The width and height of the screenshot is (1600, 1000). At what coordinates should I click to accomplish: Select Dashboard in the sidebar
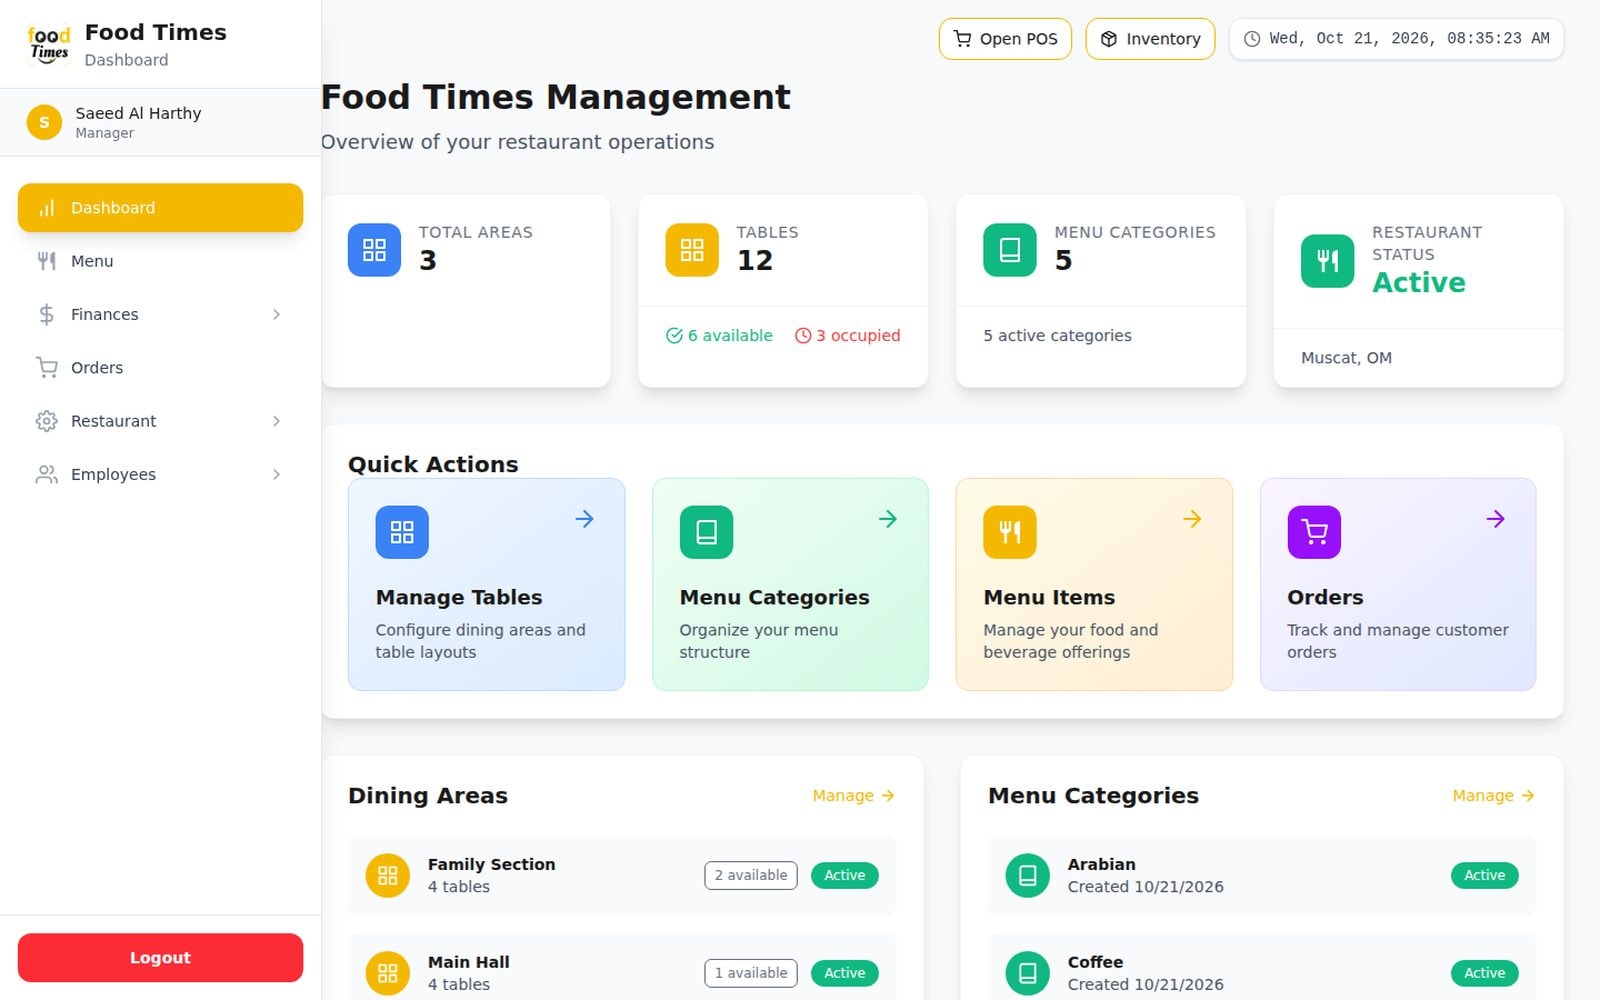160,208
